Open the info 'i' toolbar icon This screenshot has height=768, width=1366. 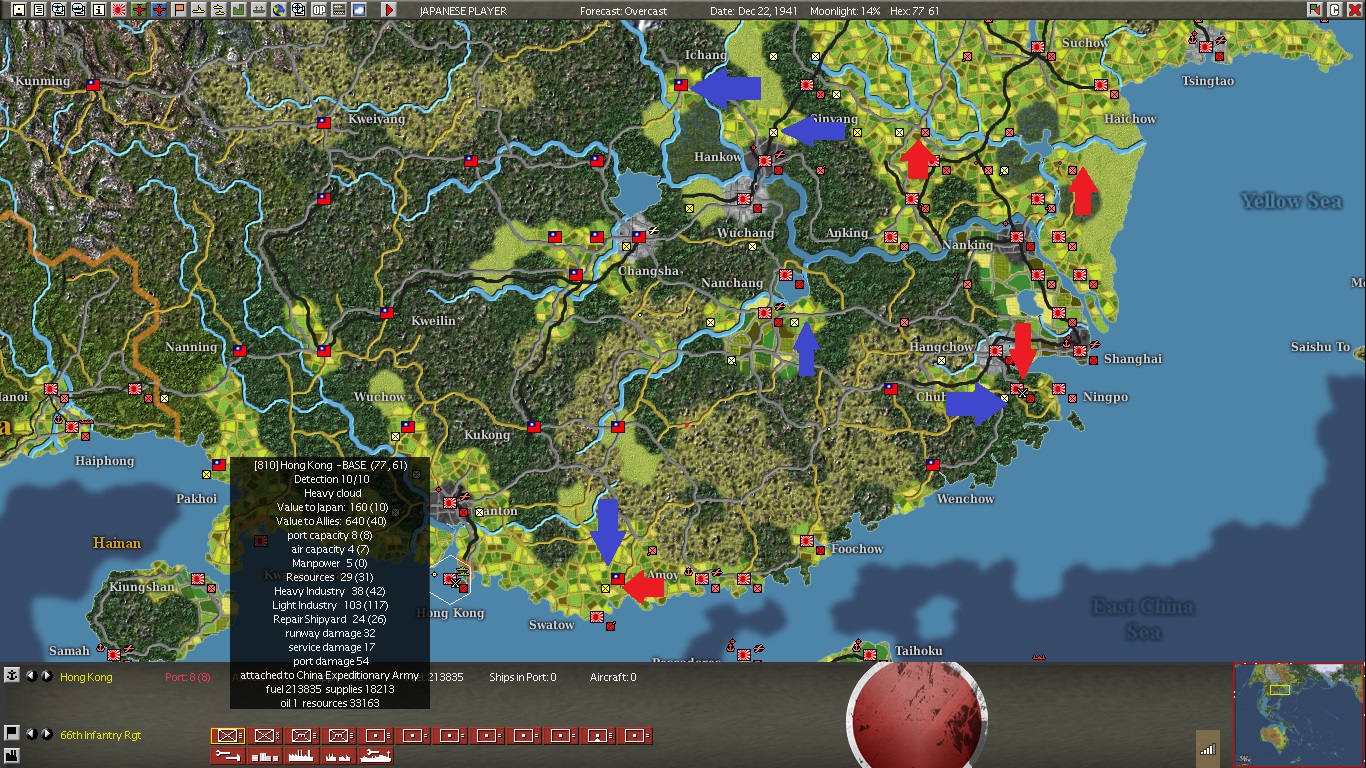point(99,10)
